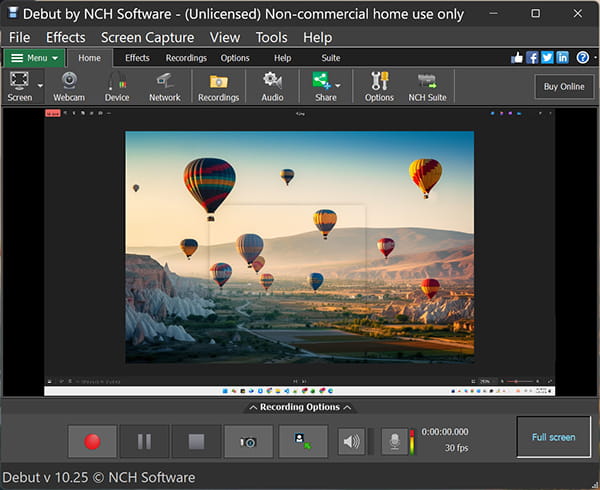Pause the recording
The height and width of the screenshot is (490, 600).
[x=144, y=441]
